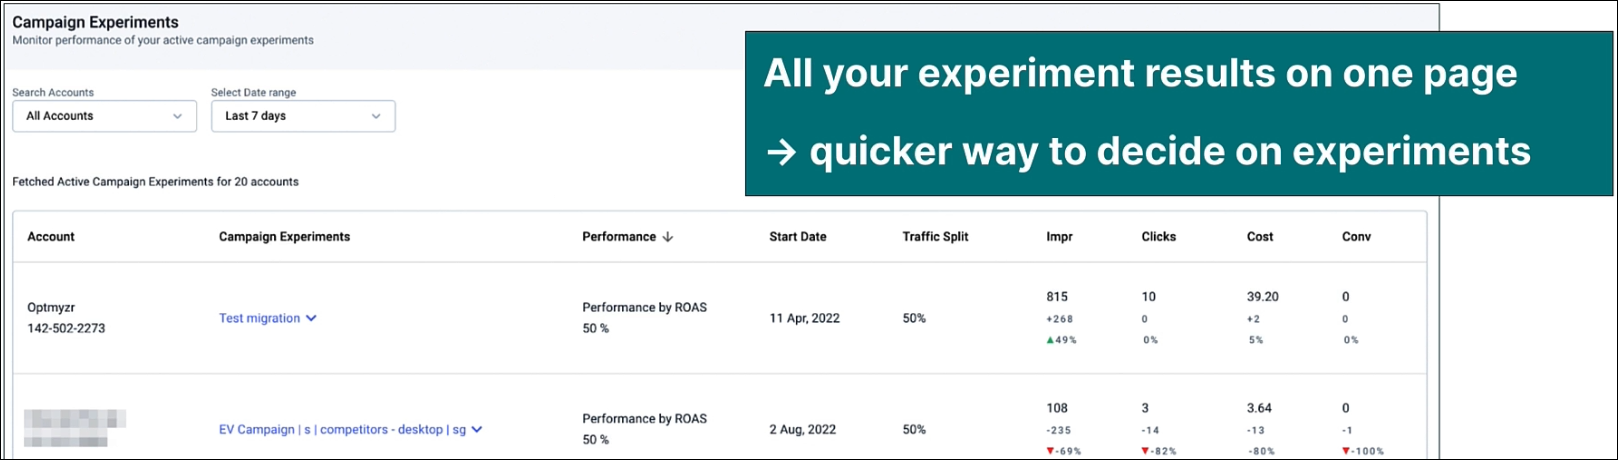The height and width of the screenshot is (460, 1618).
Task: Expand the Test migration experiment chevron
Action: pyautogui.click(x=311, y=318)
